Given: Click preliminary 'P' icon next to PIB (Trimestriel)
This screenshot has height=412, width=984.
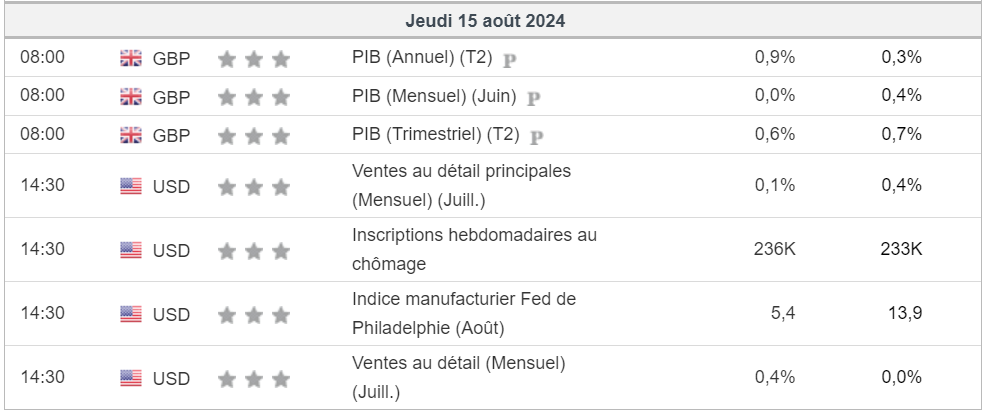Looking at the screenshot, I should (x=537, y=136).
